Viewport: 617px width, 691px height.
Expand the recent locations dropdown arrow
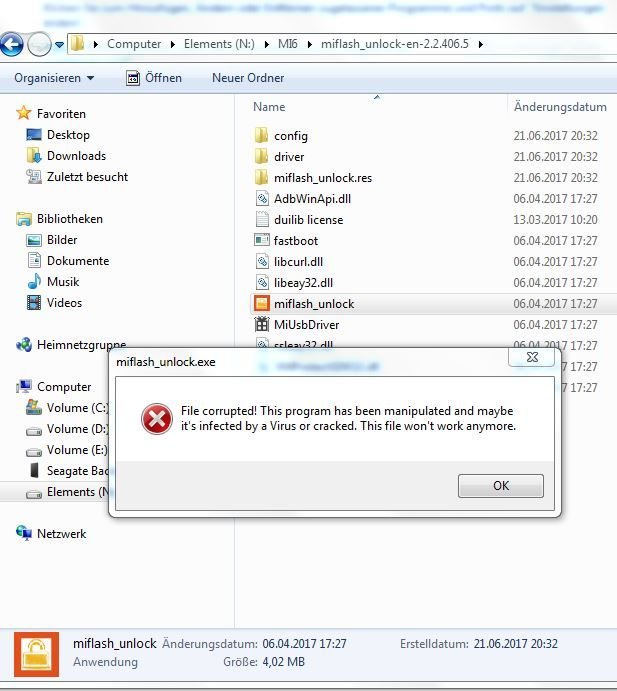click(59, 45)
